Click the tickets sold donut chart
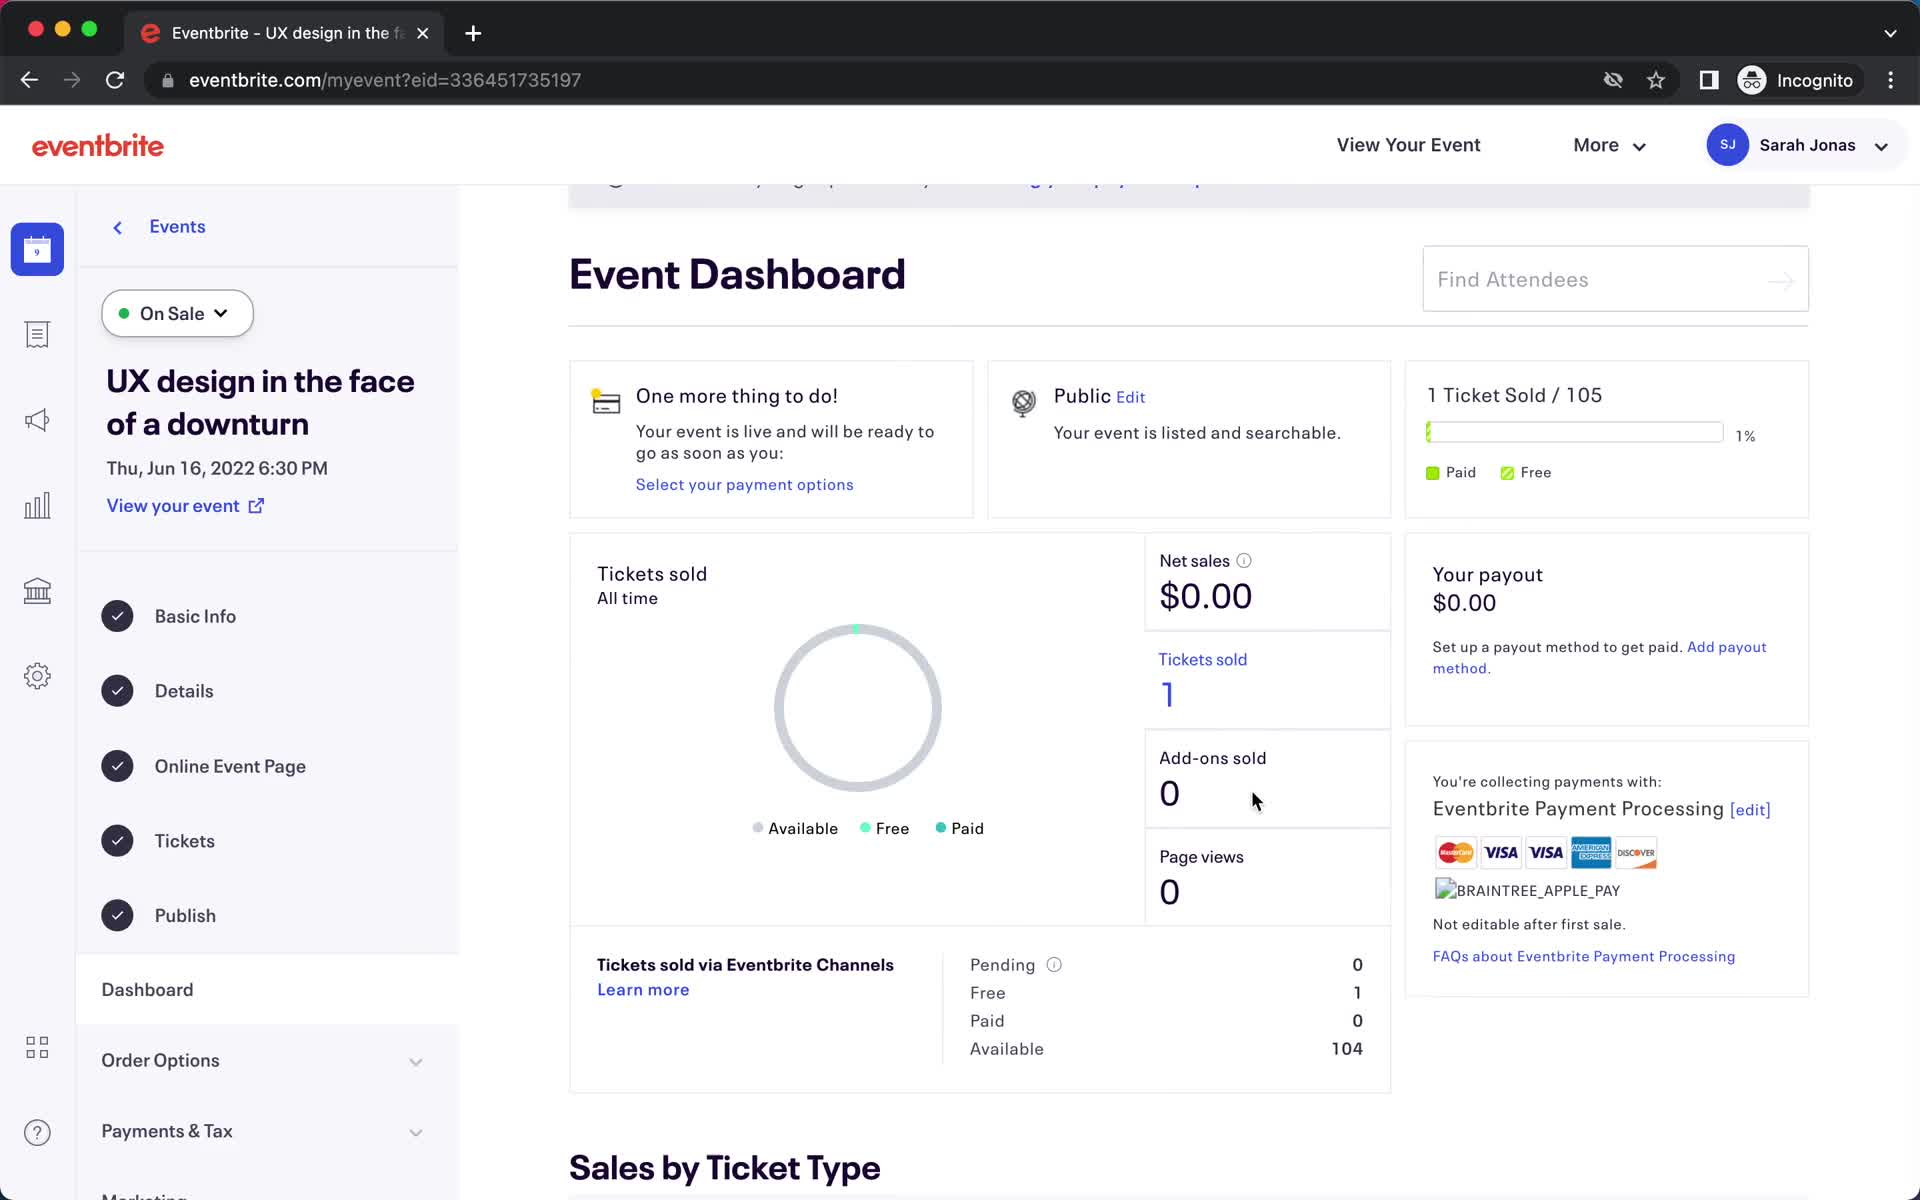1920x1200 pixels. [x=857, y=708]
